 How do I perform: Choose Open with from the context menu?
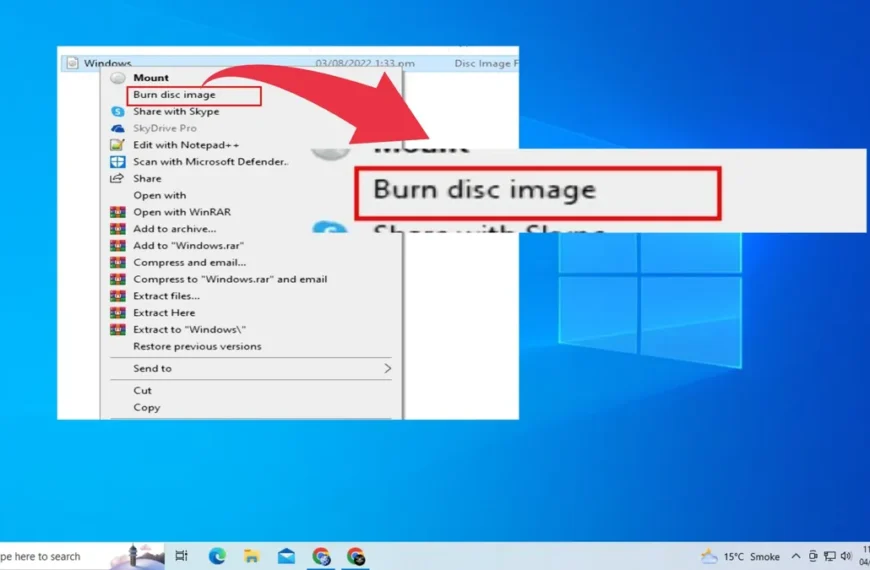click(159, 195)
